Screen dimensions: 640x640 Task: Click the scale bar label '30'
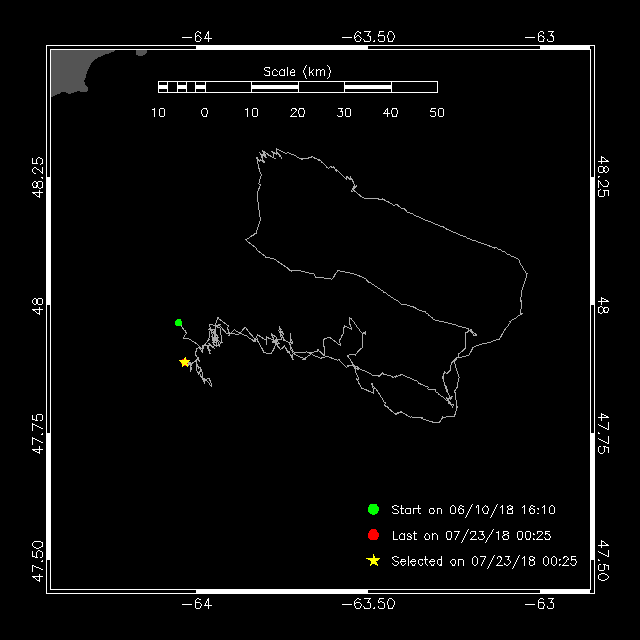pyautogui.click(x=344, y=113)
